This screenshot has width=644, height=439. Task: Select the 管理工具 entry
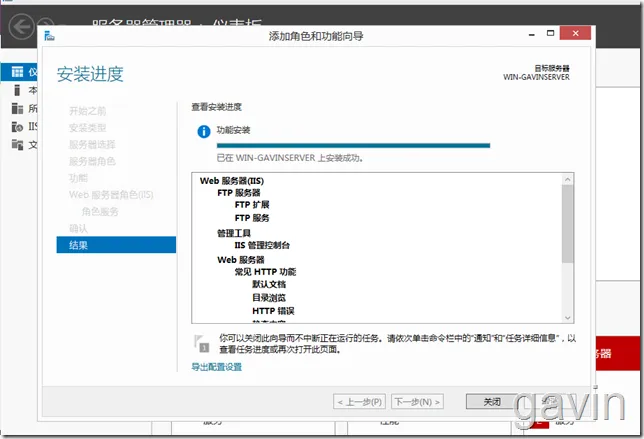[x=234, y=233]
